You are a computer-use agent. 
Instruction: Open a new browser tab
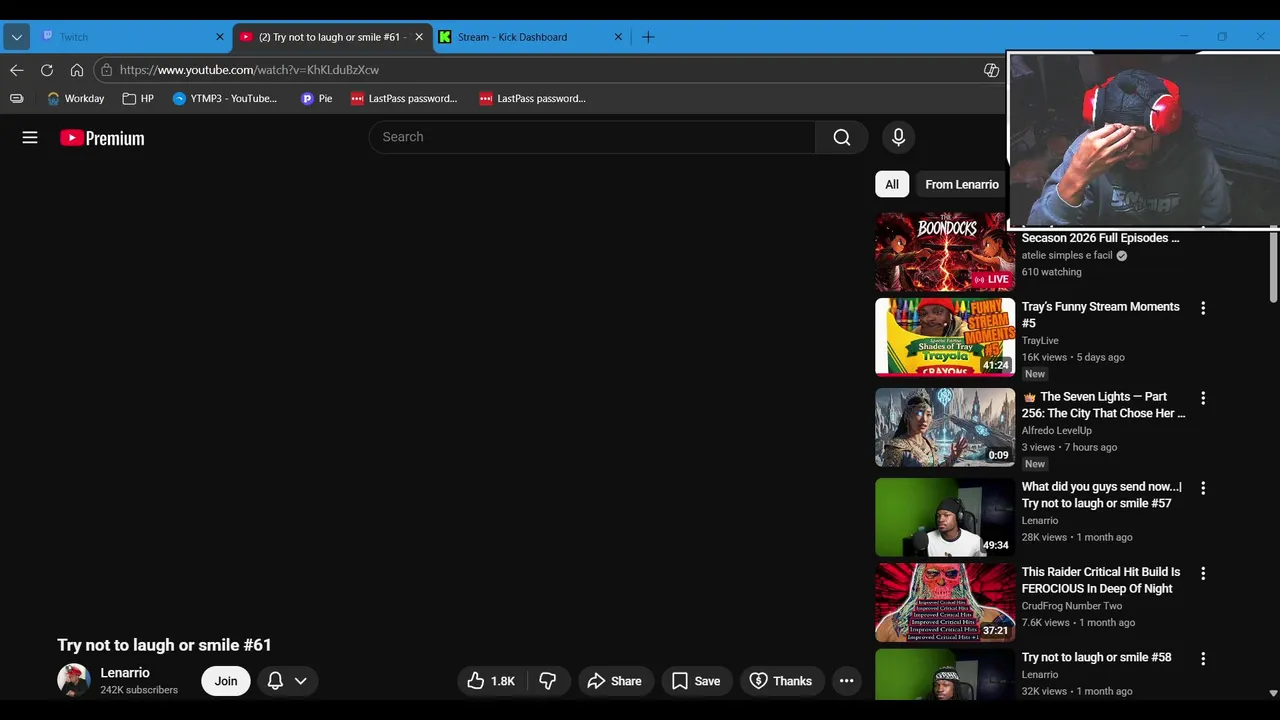point(648,37)
